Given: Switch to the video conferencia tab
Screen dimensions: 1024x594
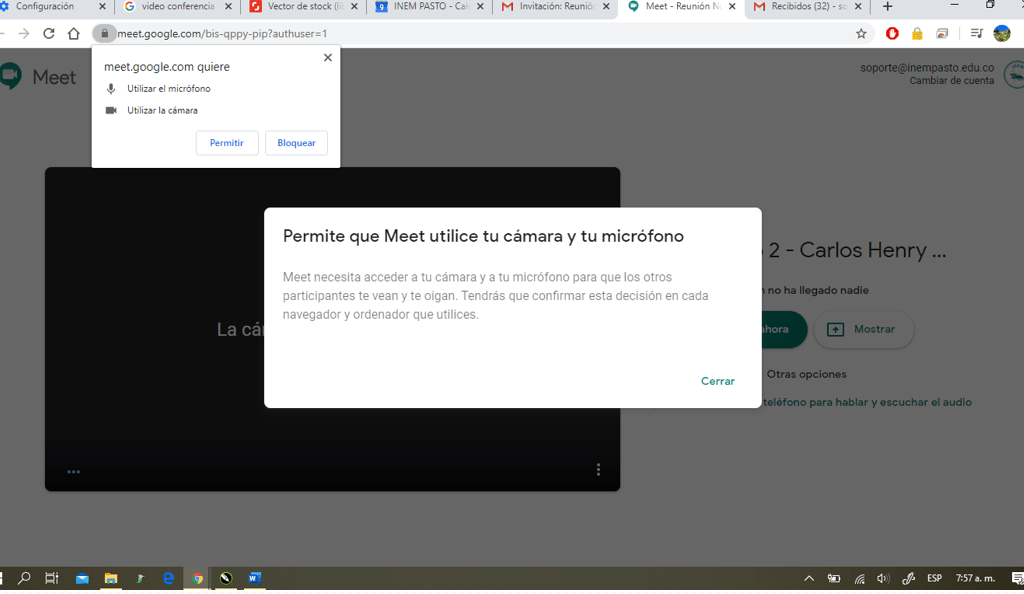Looking at the screenshot, I should [x=178, y=7].
